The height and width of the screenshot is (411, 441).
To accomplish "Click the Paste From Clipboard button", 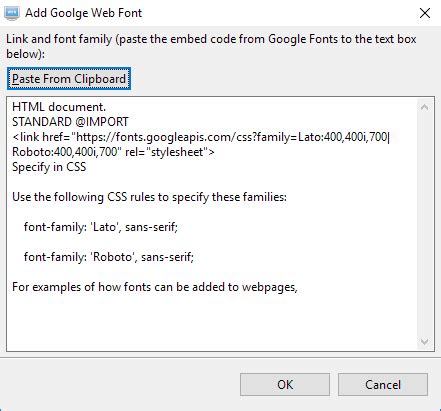I will [69, 79].
